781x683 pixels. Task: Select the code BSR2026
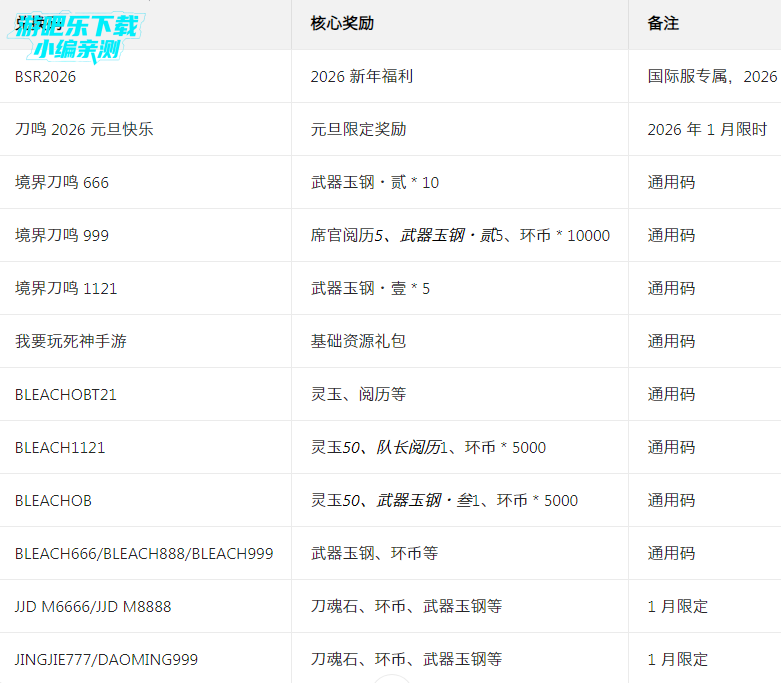click(45, 77)
